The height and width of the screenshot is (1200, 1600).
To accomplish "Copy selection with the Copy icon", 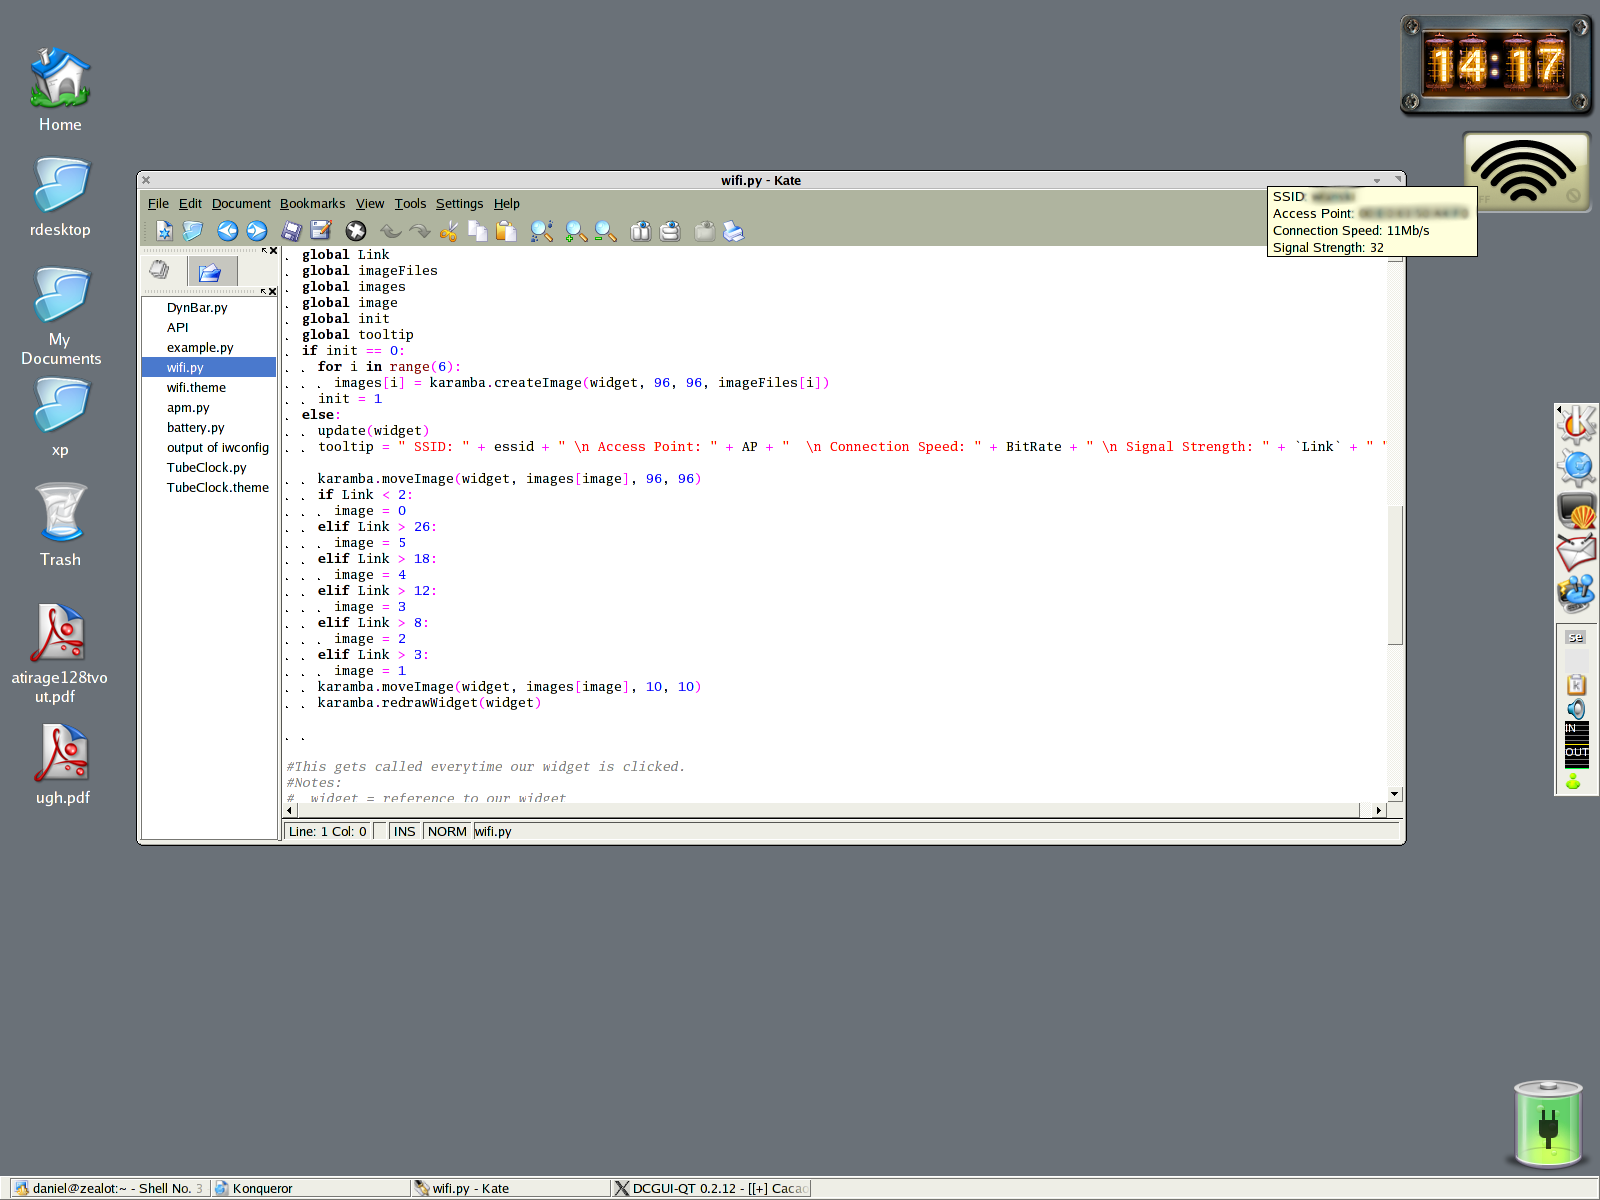I will pos(478,231).
